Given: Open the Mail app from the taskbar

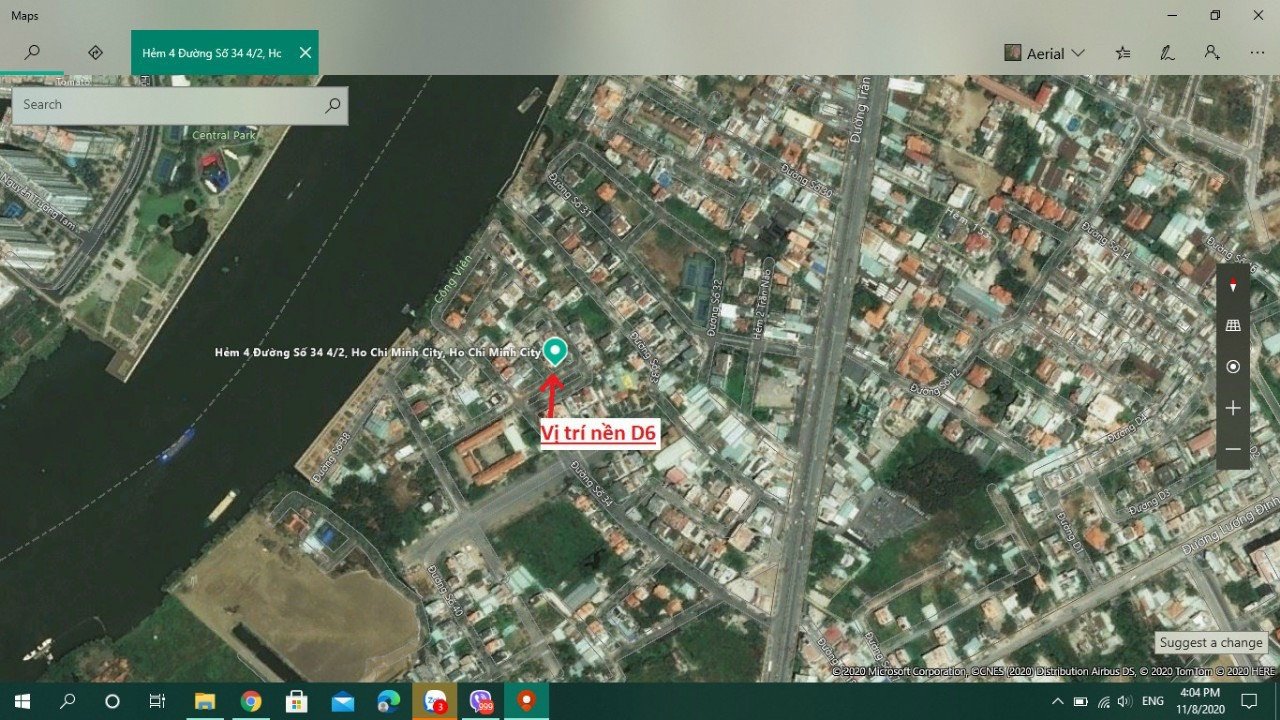Looking at the screenshot, I should coord(343,701).
